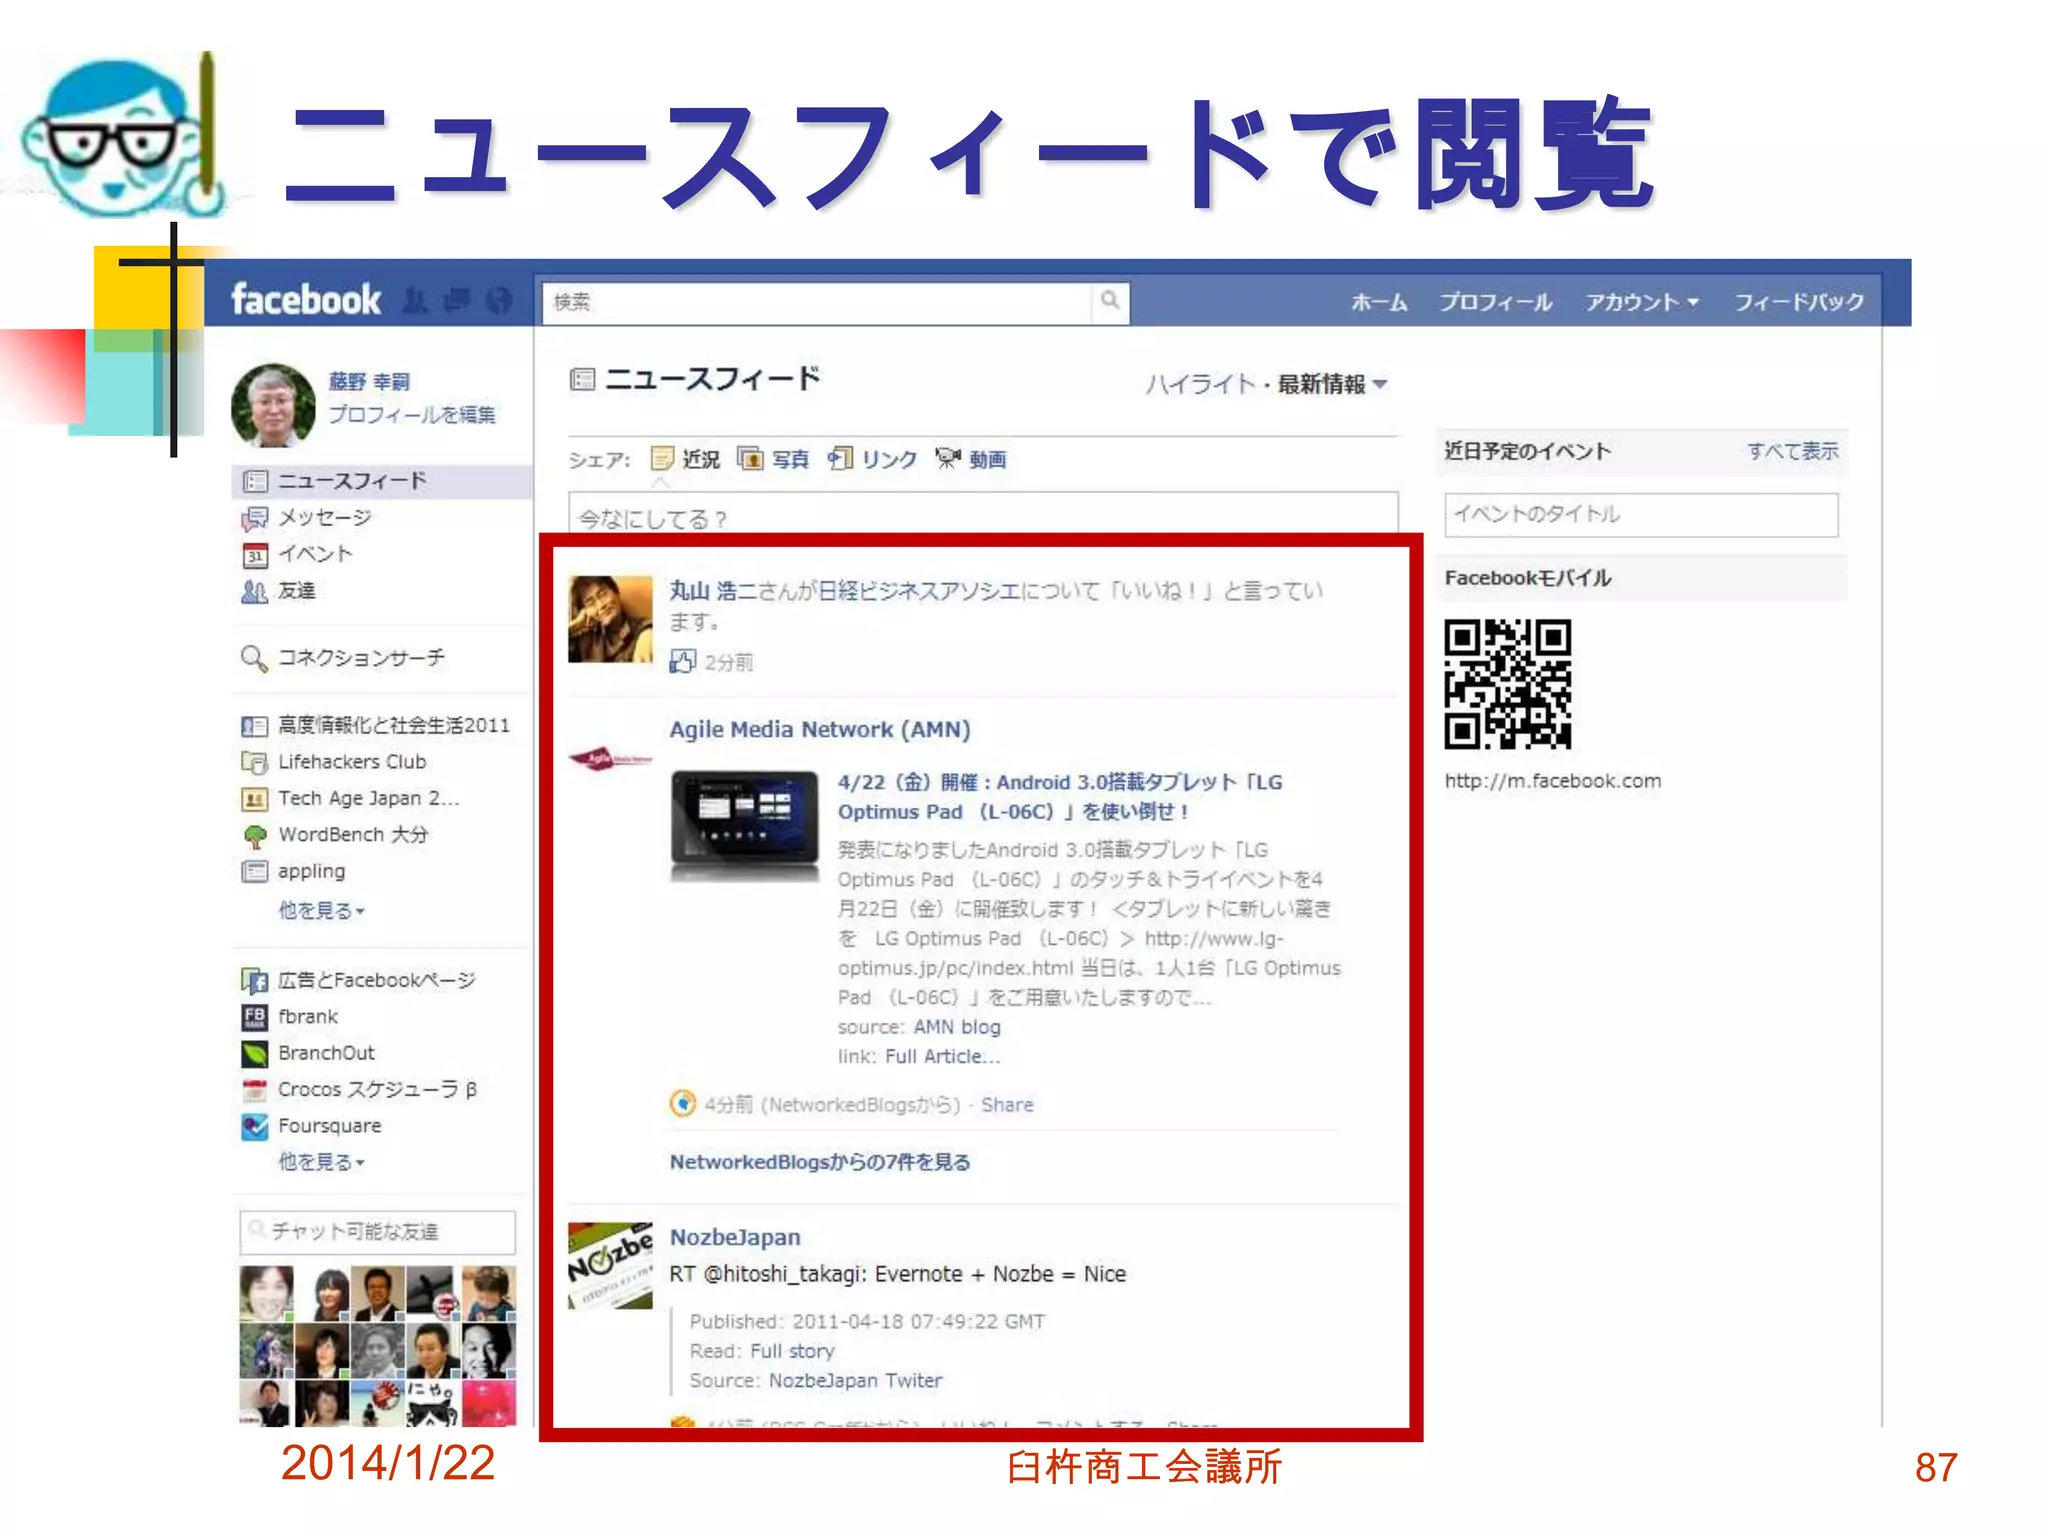Click the イベント calendar icon
The width and height of the screenshot is (2048, 1536).
(x=255, y=555)
